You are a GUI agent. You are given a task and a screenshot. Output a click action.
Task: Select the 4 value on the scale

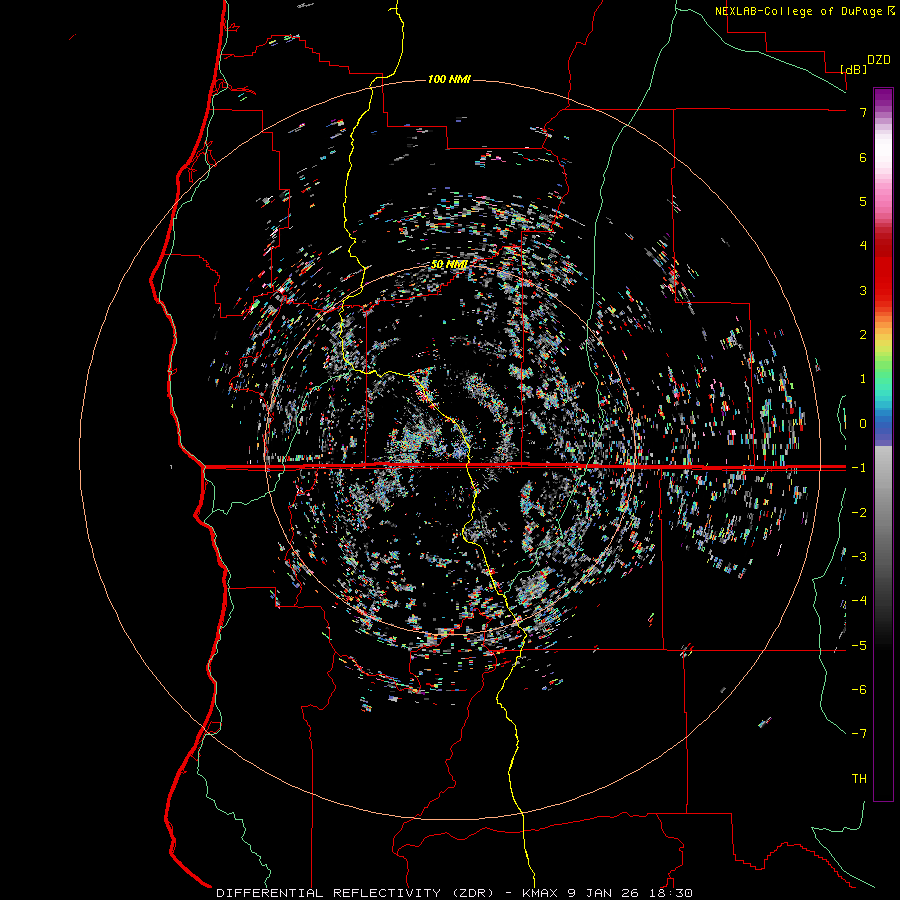[x=863, y=246]
